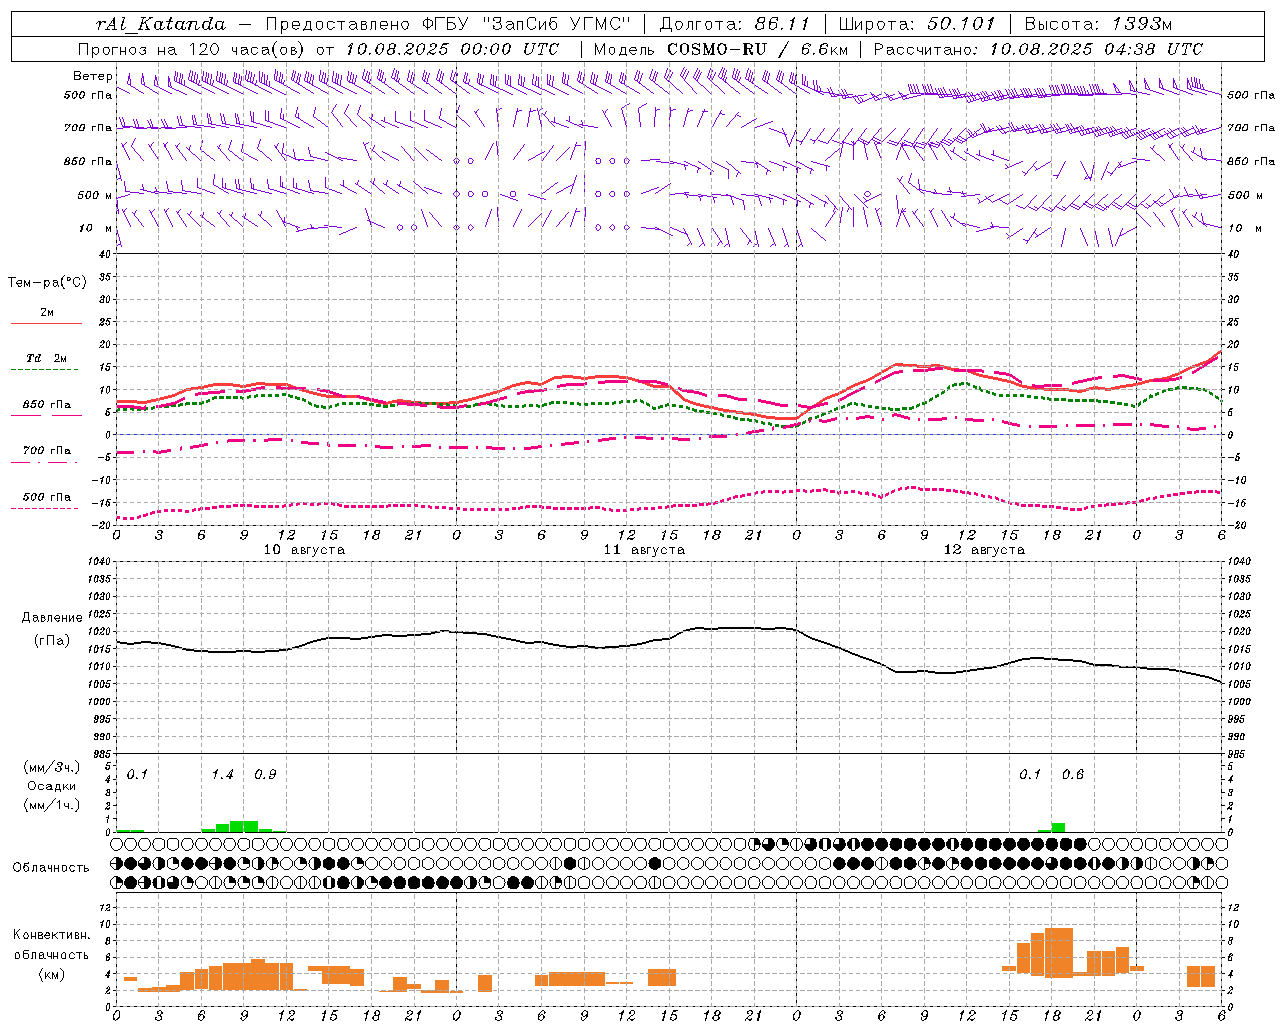Click the Широта: 50.101 field
1280x1024 pixels.
(917, 24)
